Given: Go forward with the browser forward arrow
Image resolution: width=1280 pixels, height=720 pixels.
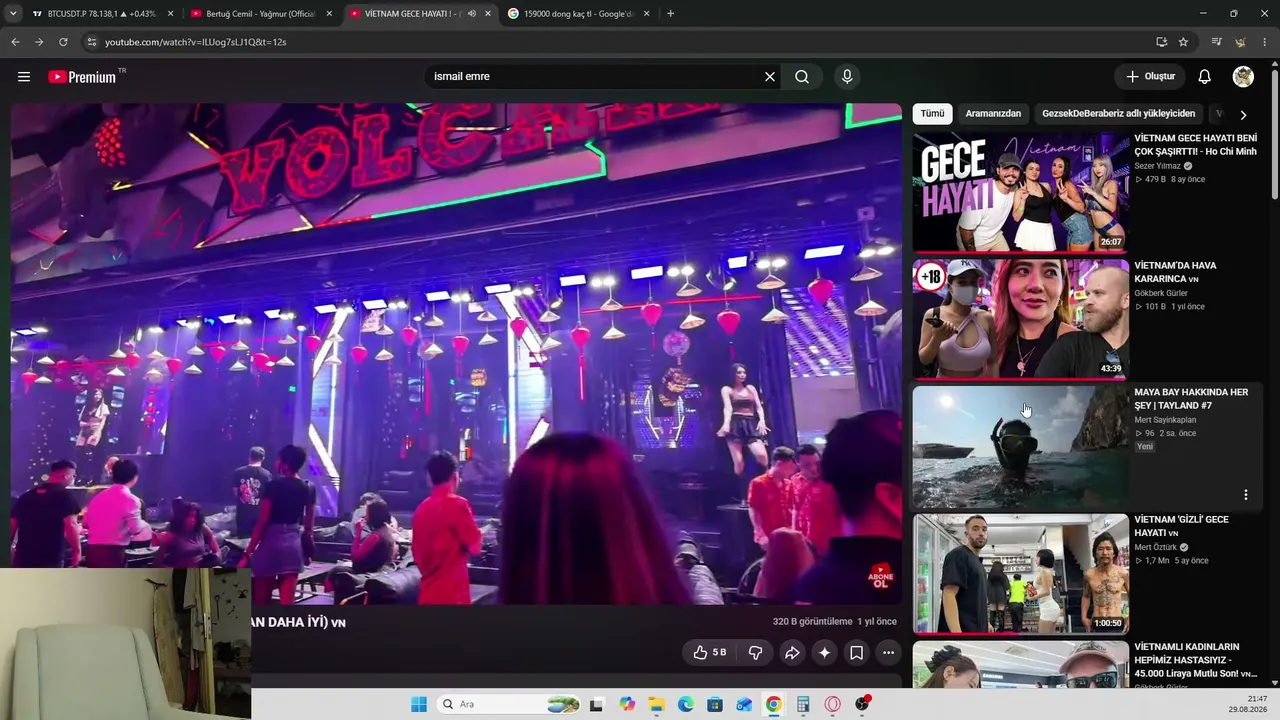Looking at the screenshot, I should click(x=39, y=42).
